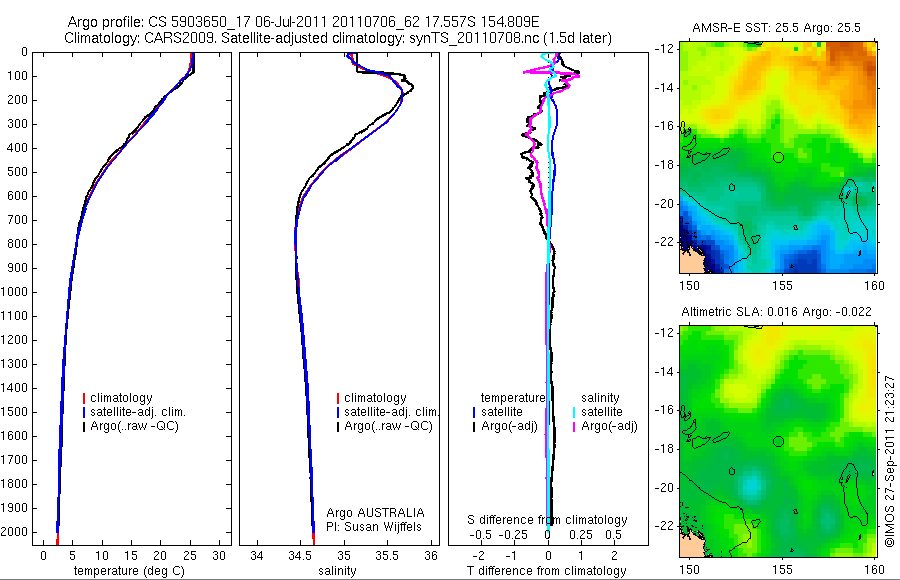900x580 pixels.
Task: Click the blue temperature satellite legend marker
Action: coord(474,412)
